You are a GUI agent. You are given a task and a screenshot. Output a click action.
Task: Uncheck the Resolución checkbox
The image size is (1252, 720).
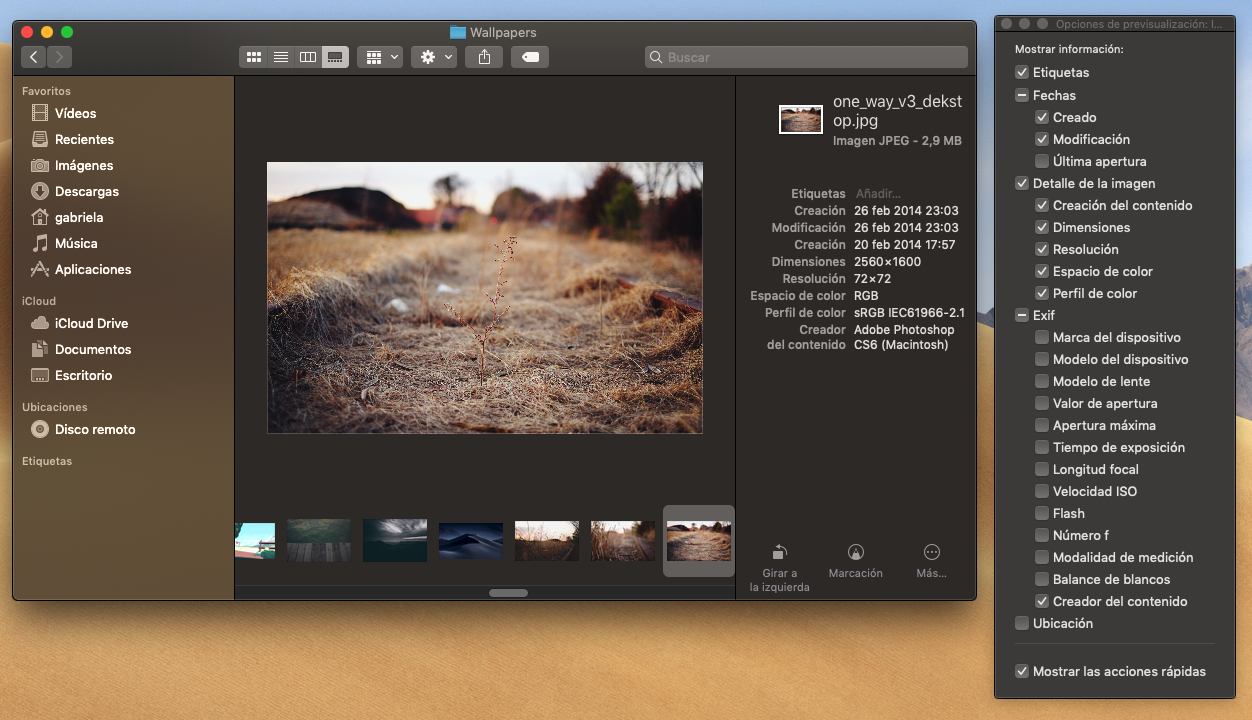(1042, 249)
